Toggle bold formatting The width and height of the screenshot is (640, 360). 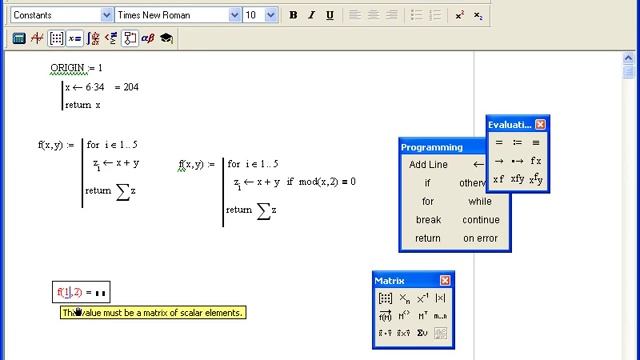pyautogui.click(x=293, y=15)
